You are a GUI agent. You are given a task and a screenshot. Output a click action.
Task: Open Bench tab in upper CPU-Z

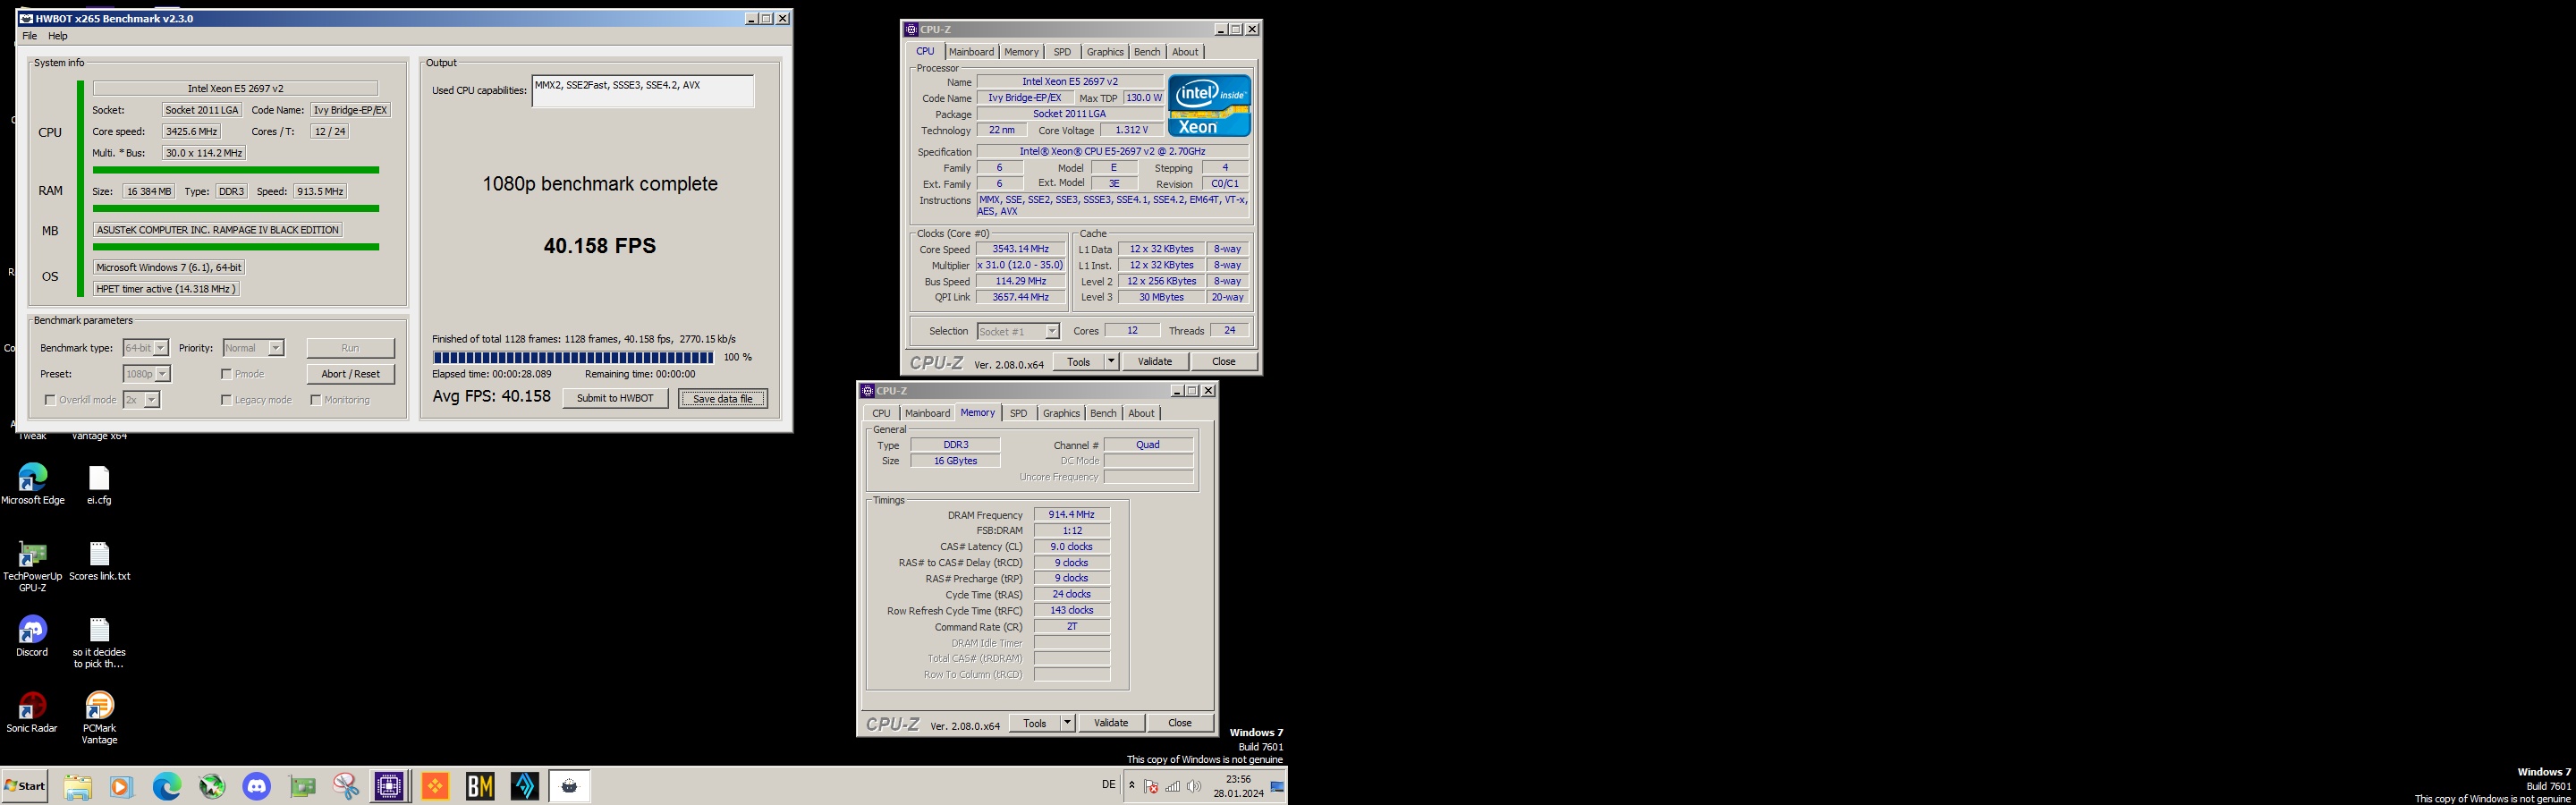[x=1147, y=52]
